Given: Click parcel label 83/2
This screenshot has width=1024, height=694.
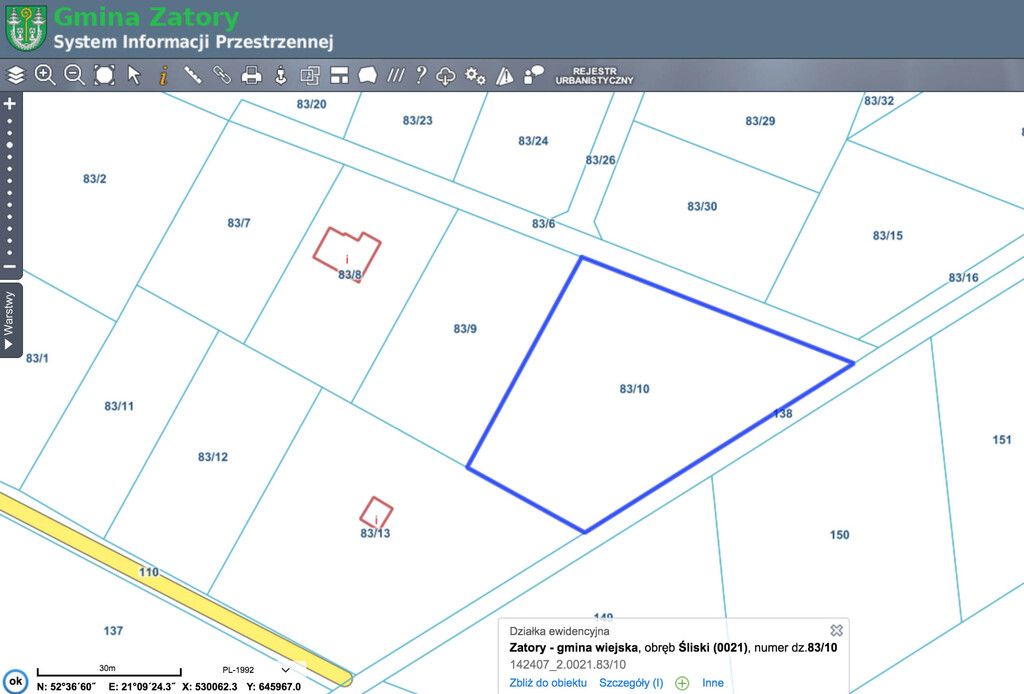Looking at the screenshot, I should point(95,179).
